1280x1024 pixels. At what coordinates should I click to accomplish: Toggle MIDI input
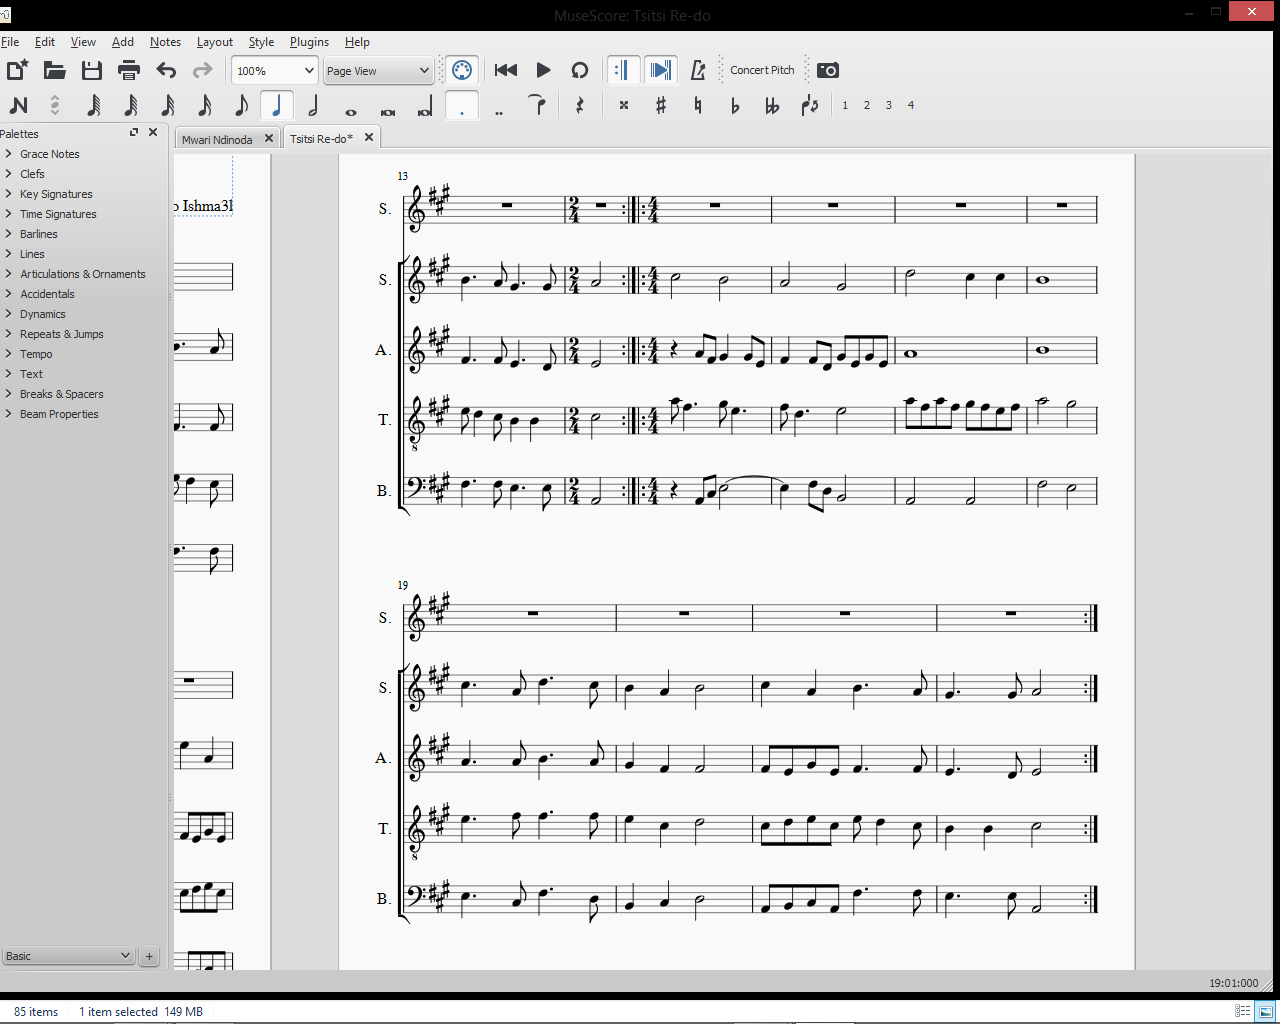point(461,70)
